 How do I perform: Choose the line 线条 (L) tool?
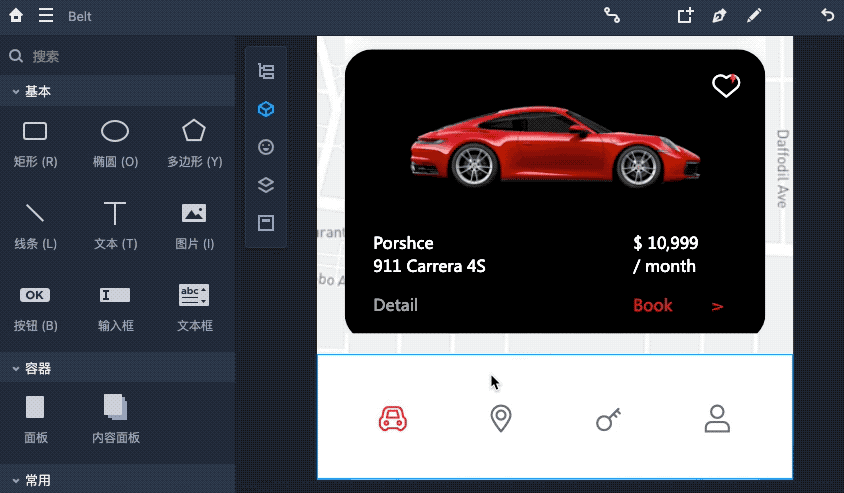tap(35, 226)
